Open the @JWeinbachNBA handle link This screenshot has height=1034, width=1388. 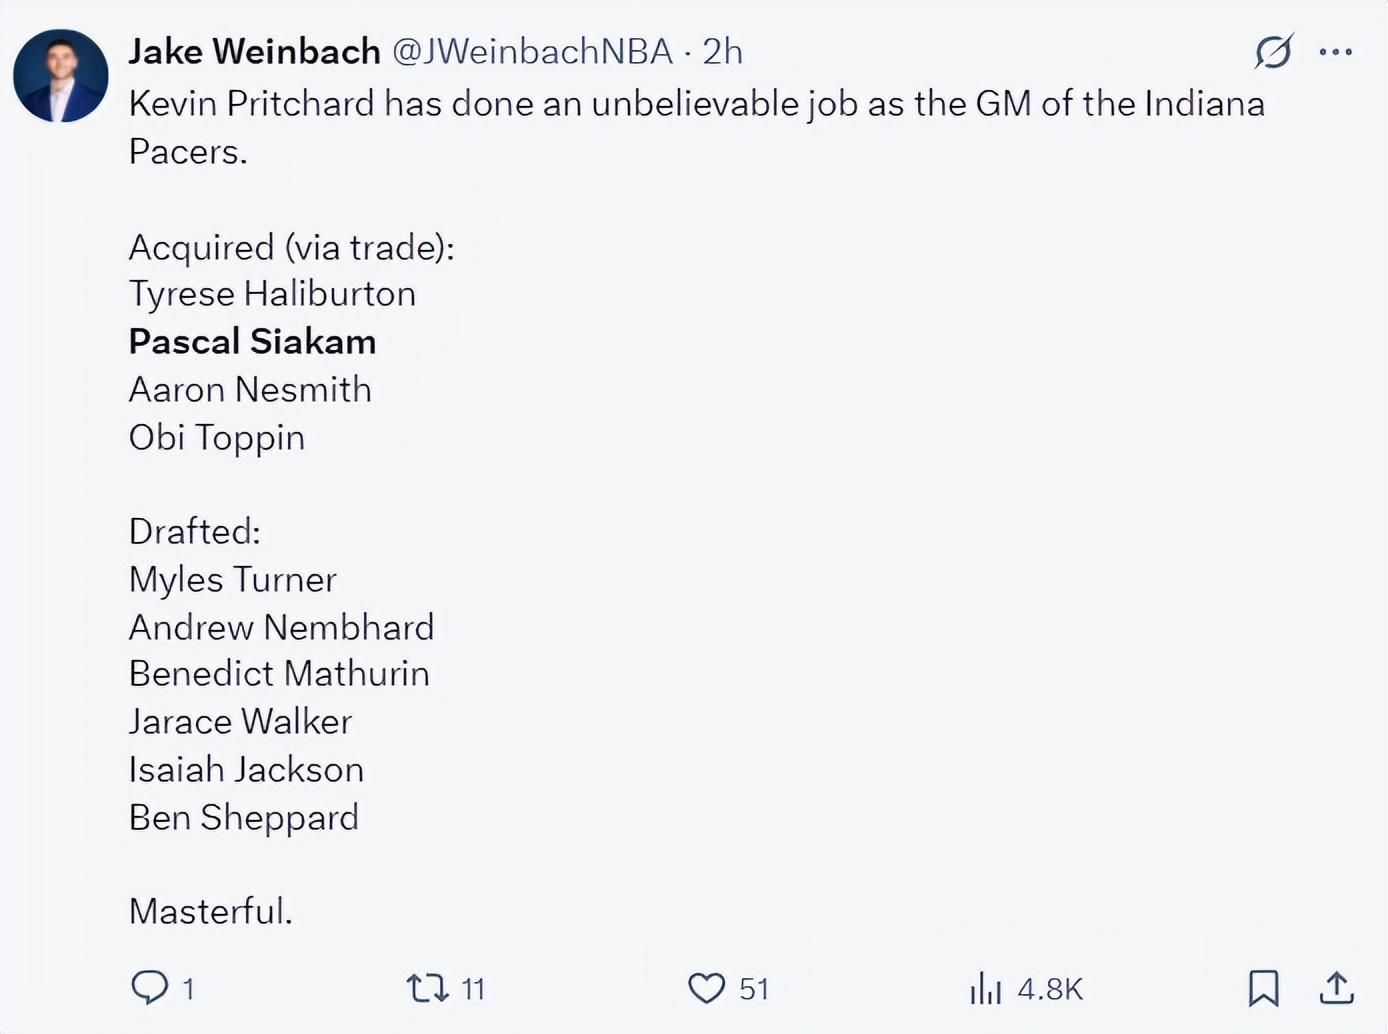pos(531,51)
